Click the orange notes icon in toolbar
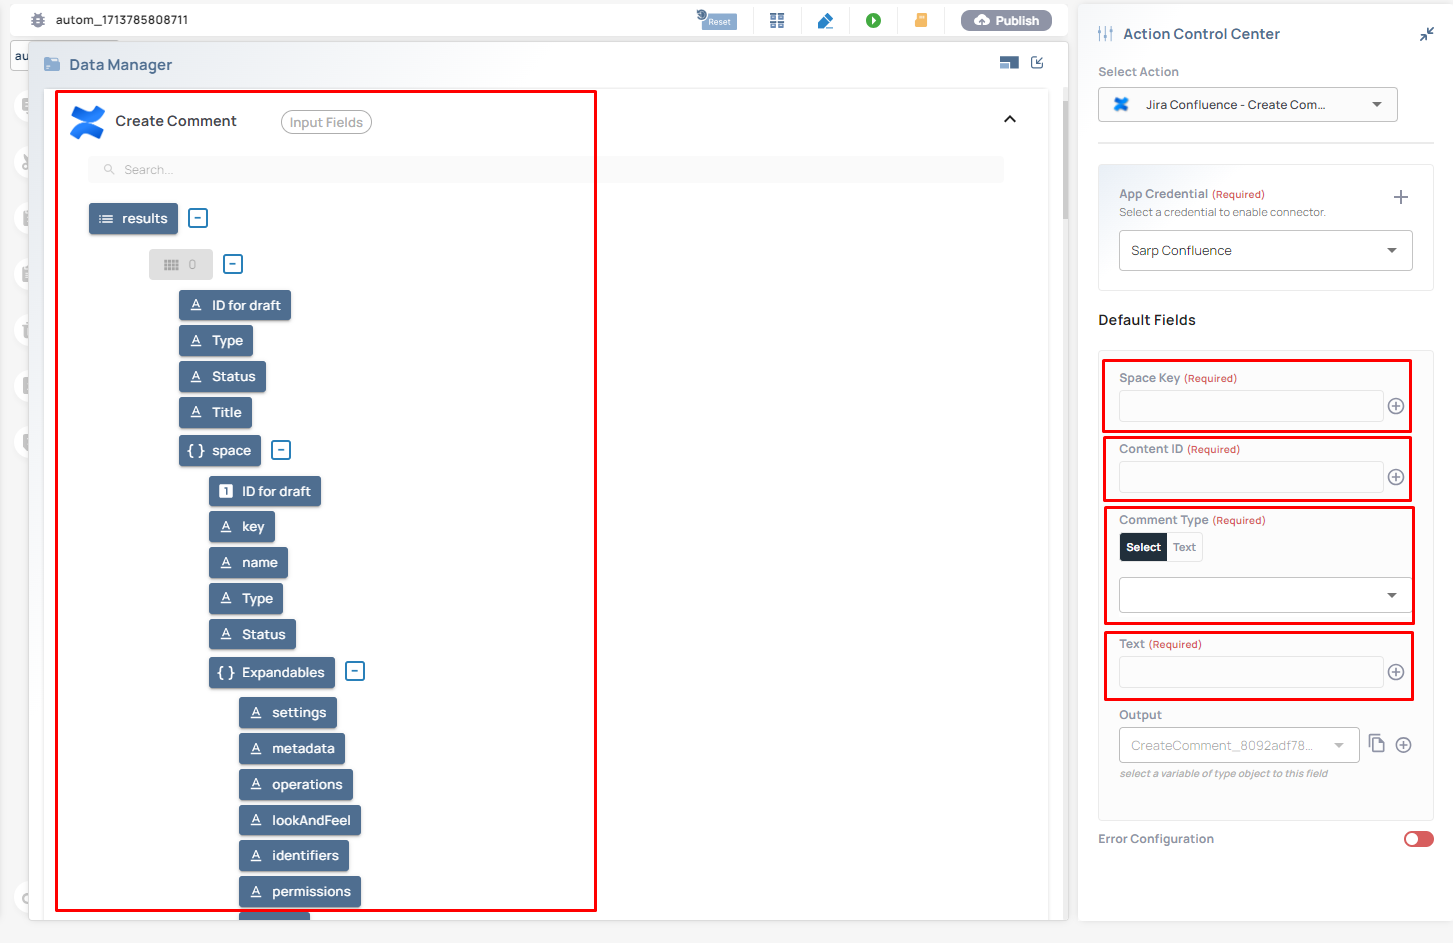The height and width of the screenshot is (943, 1453). pos(921,20)
